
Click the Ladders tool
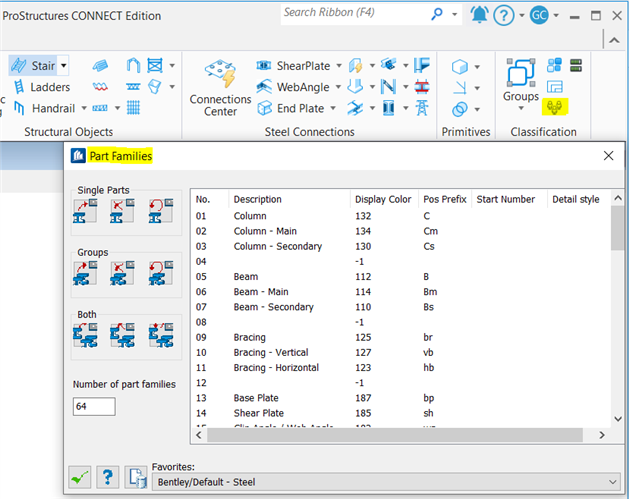(x=41, y=87)
